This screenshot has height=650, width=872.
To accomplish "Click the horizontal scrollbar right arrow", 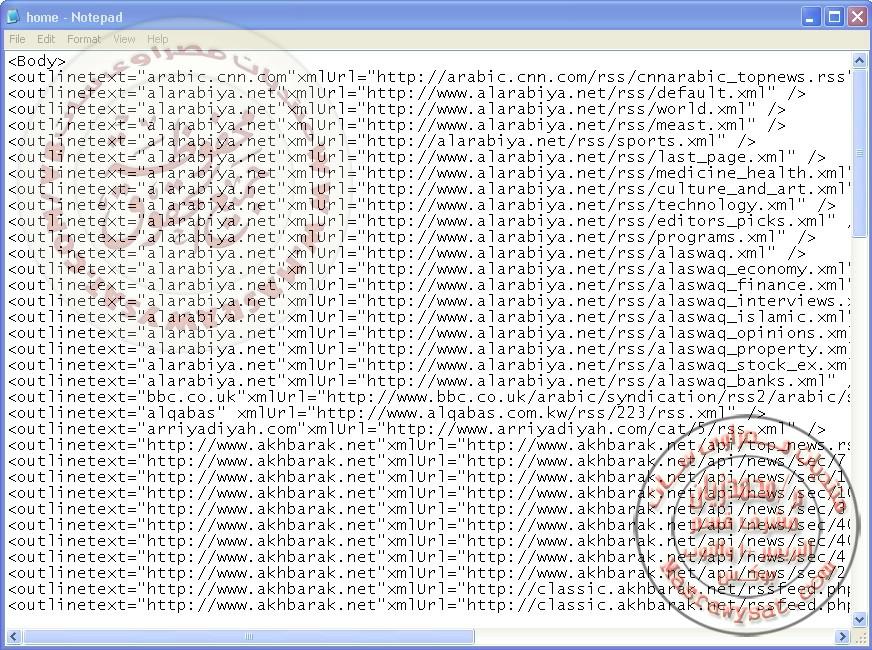I will [x=843, y=636].
